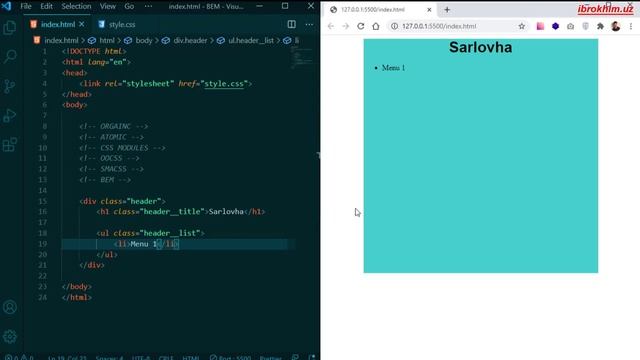Click the Sarlovha text in line 16
Image resolution: width=640 pixels, height=360 pixels.
click(226, 212)
